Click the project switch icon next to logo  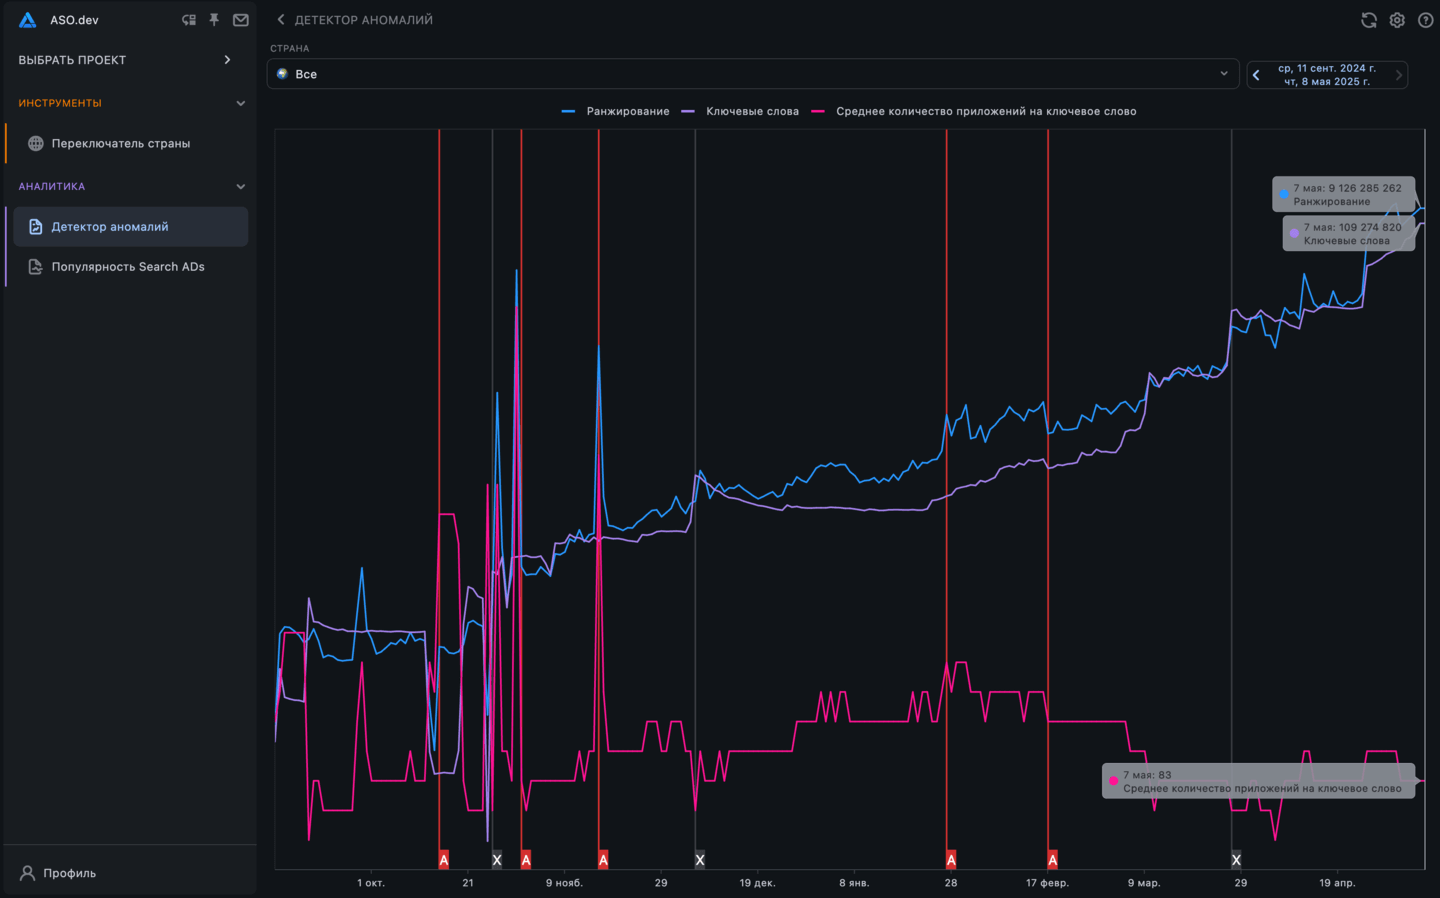tap(189, 19)
